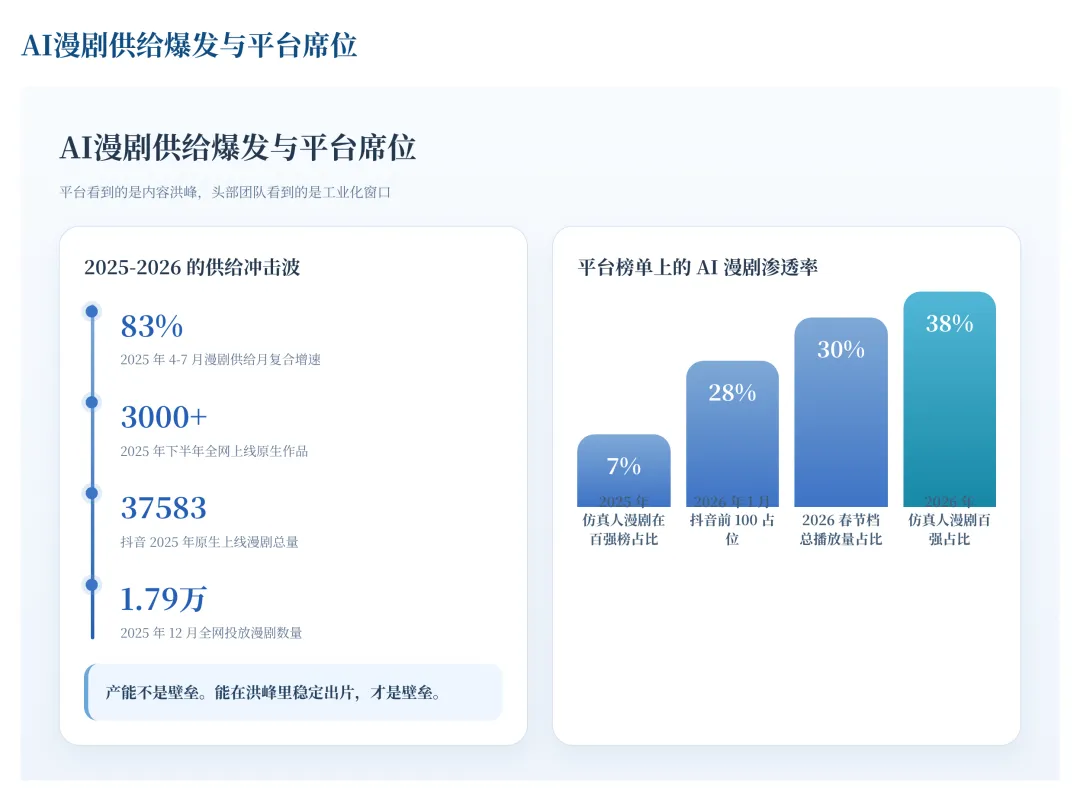Select caption 2025 年 12 月全网投放漫剧数量
Viewport: 1080px width, 802px height.
coord(211,633)
